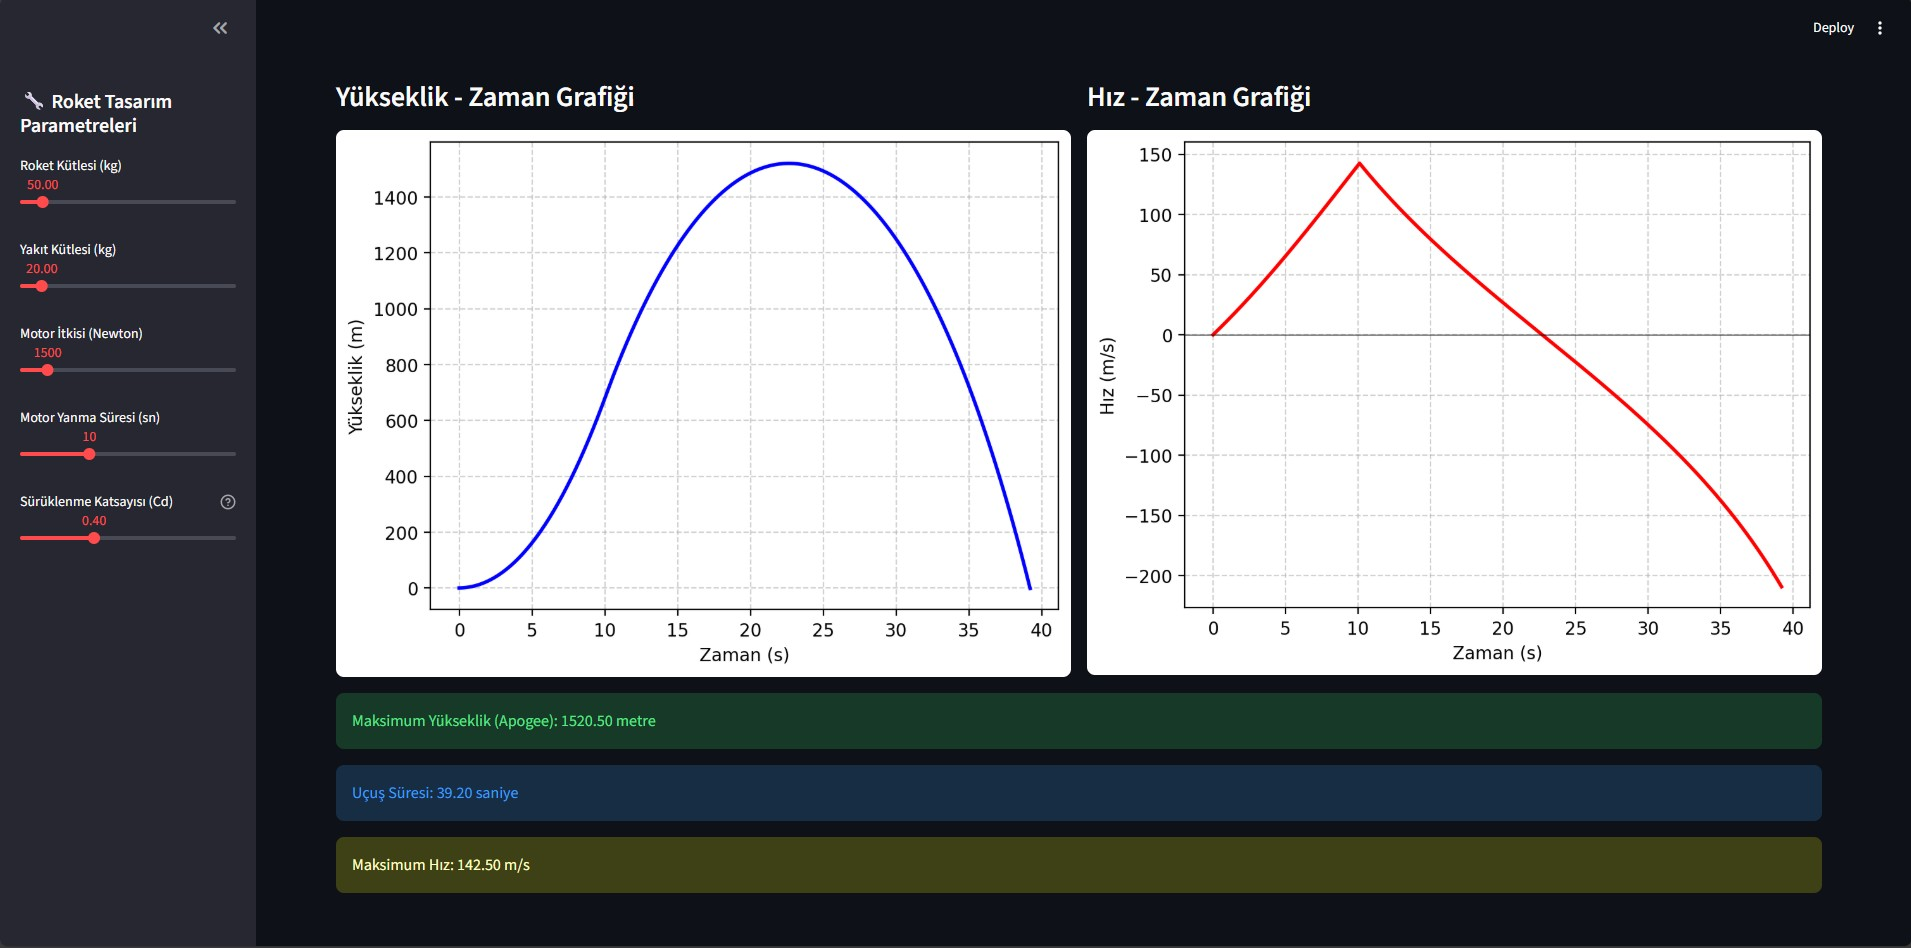Click the Hız - Zaman Grafiği heading
The image size is (1911, 948).
tap(1198, 97)
